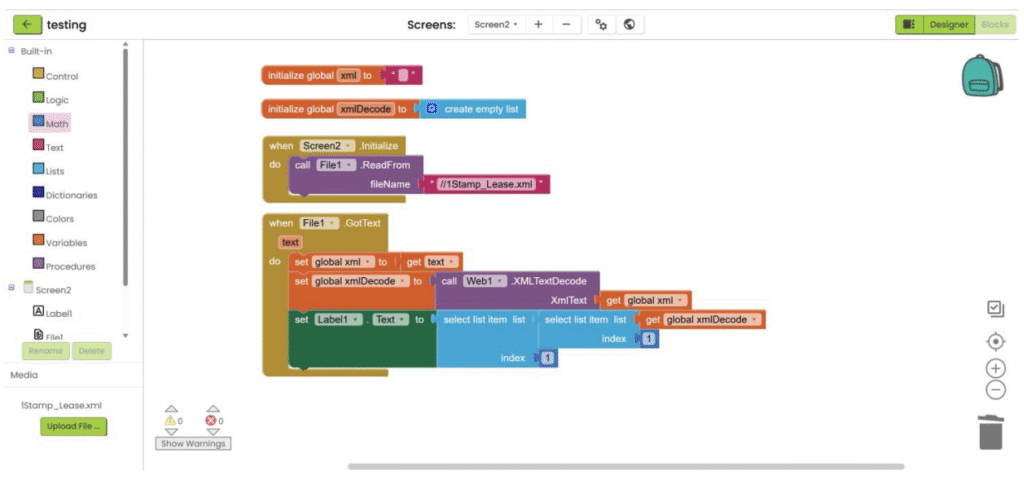Screen dimensions: 1024x478
Task: Zoom in on the workspace
Action: coord(995,368)
